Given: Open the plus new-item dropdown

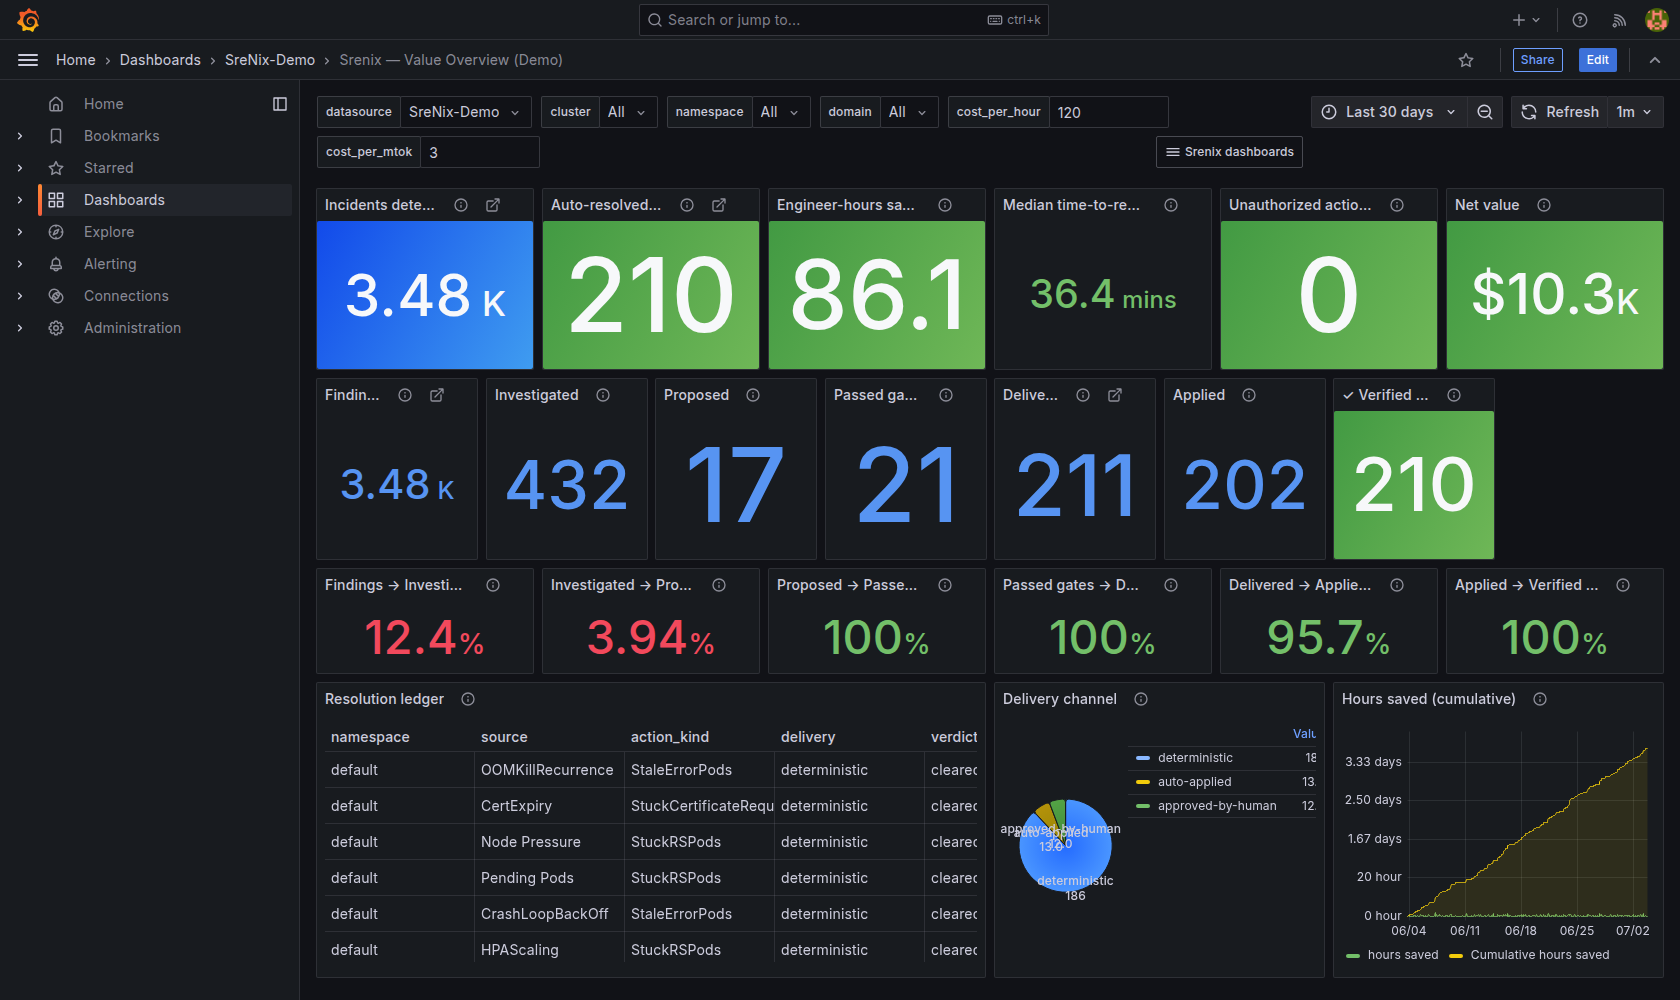Looking at the screenshot, I should coord(1526,20).
